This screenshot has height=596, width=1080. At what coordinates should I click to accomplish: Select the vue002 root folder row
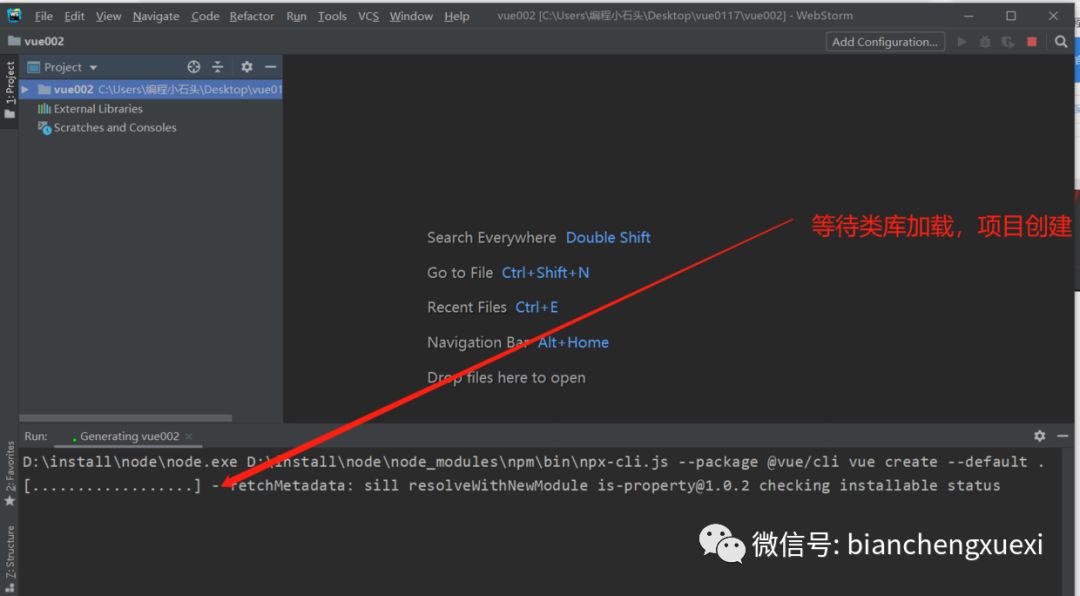coord(151,90)
